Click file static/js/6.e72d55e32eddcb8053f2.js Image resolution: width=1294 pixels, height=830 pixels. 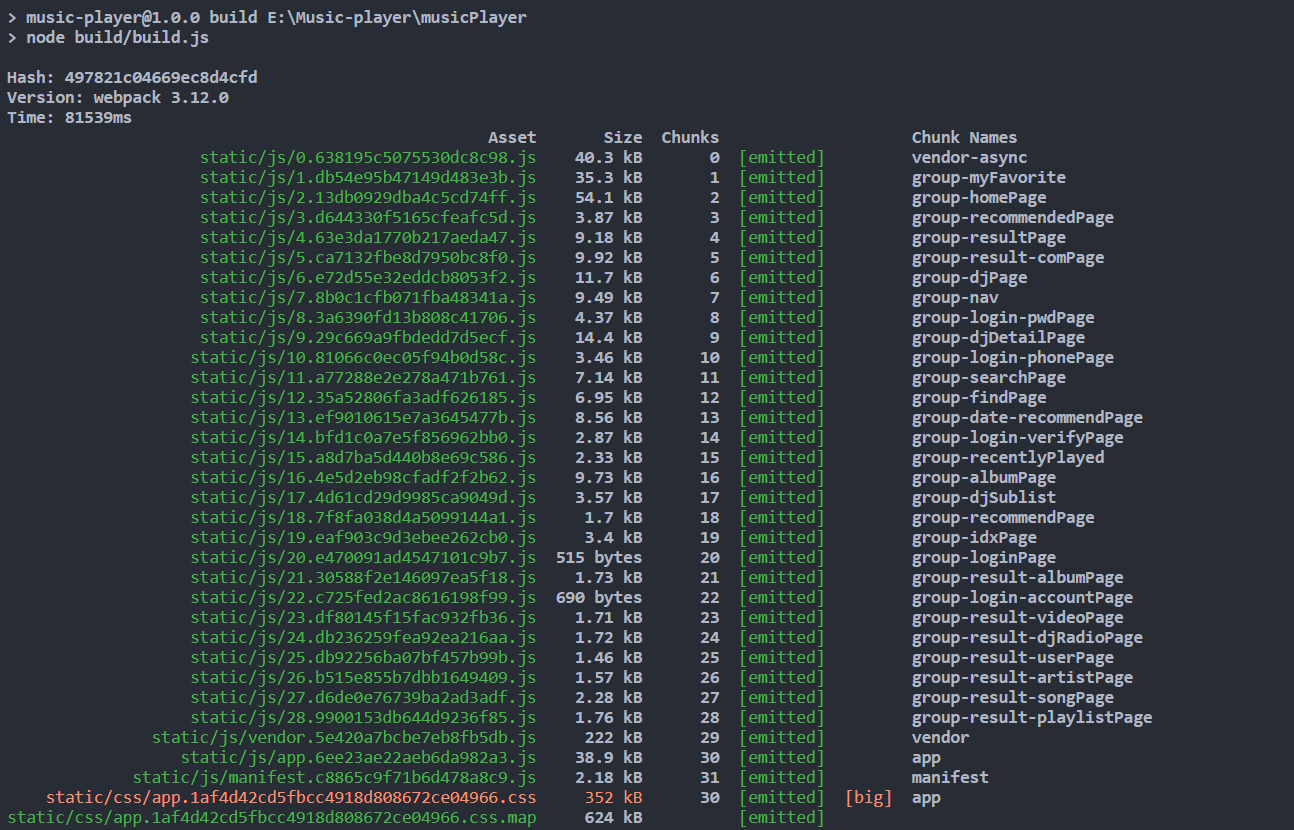click(368, 278)
